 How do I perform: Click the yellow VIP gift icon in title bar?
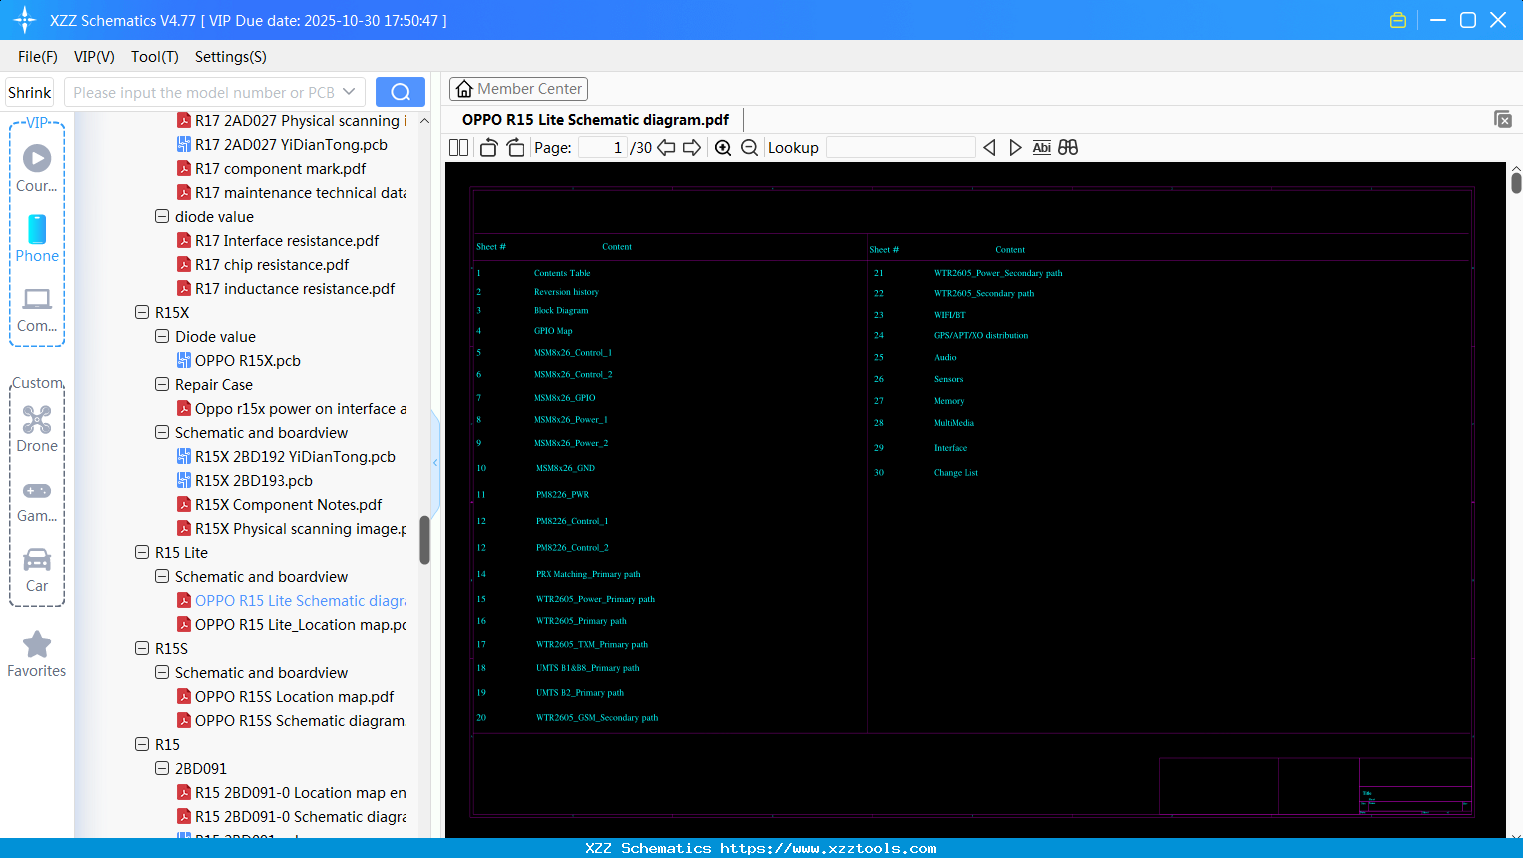tap(1398, 20)
